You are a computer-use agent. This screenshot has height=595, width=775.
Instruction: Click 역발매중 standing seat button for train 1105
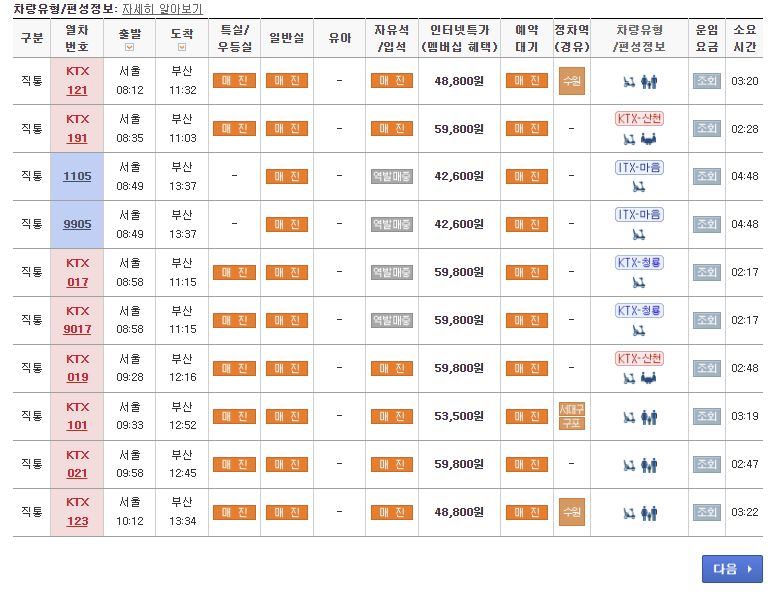pyautogui.click(x=391, y=176)
